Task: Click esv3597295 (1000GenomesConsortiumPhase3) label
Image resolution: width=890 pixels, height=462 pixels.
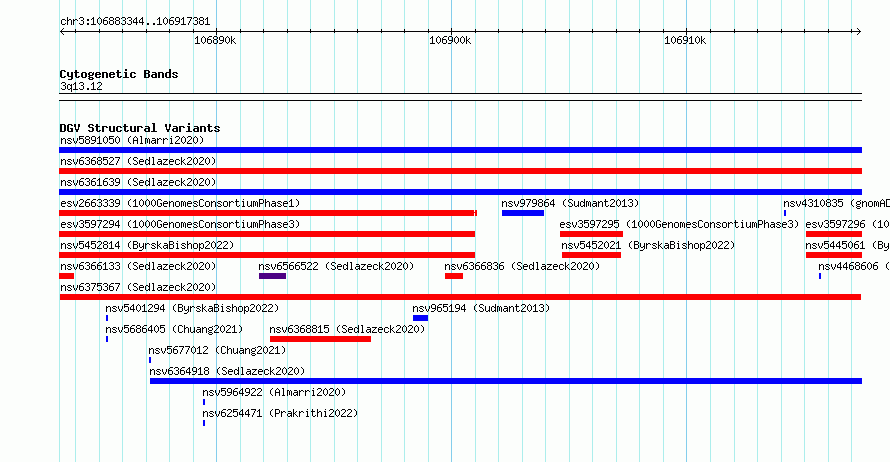Action: pos(679,224)
